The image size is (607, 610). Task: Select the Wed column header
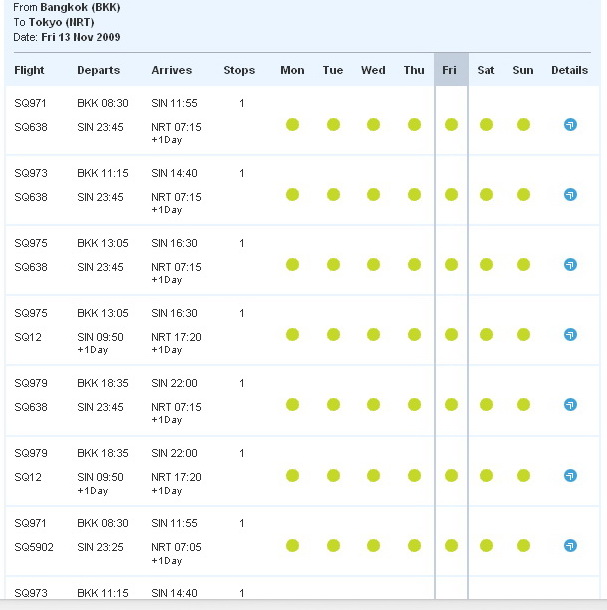point(373,70)
